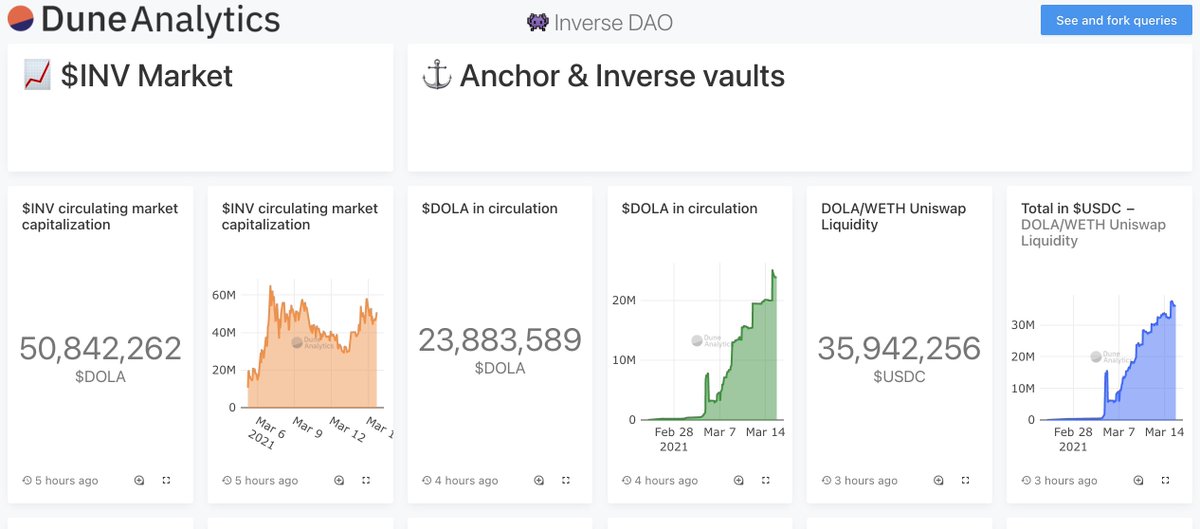
Task: Click '5 hours ago' under the 50,842,262 counter
Action: point(60,481)
